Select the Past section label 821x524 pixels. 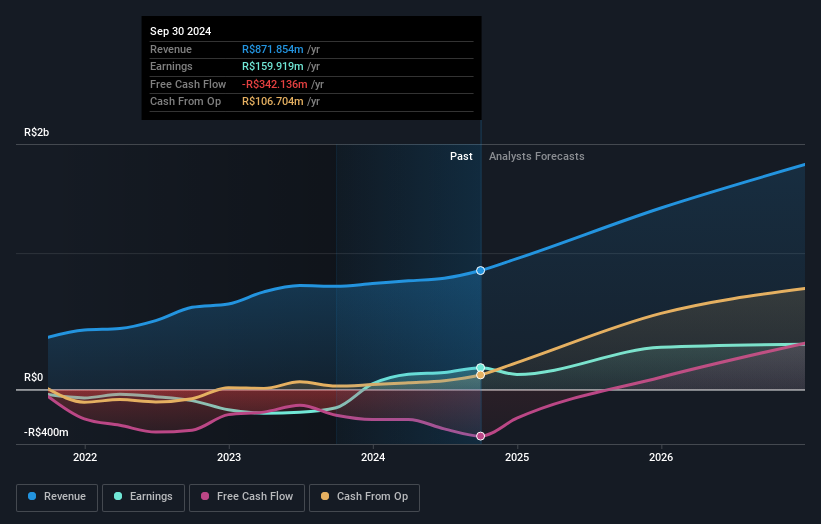click(x=461, y=156)
